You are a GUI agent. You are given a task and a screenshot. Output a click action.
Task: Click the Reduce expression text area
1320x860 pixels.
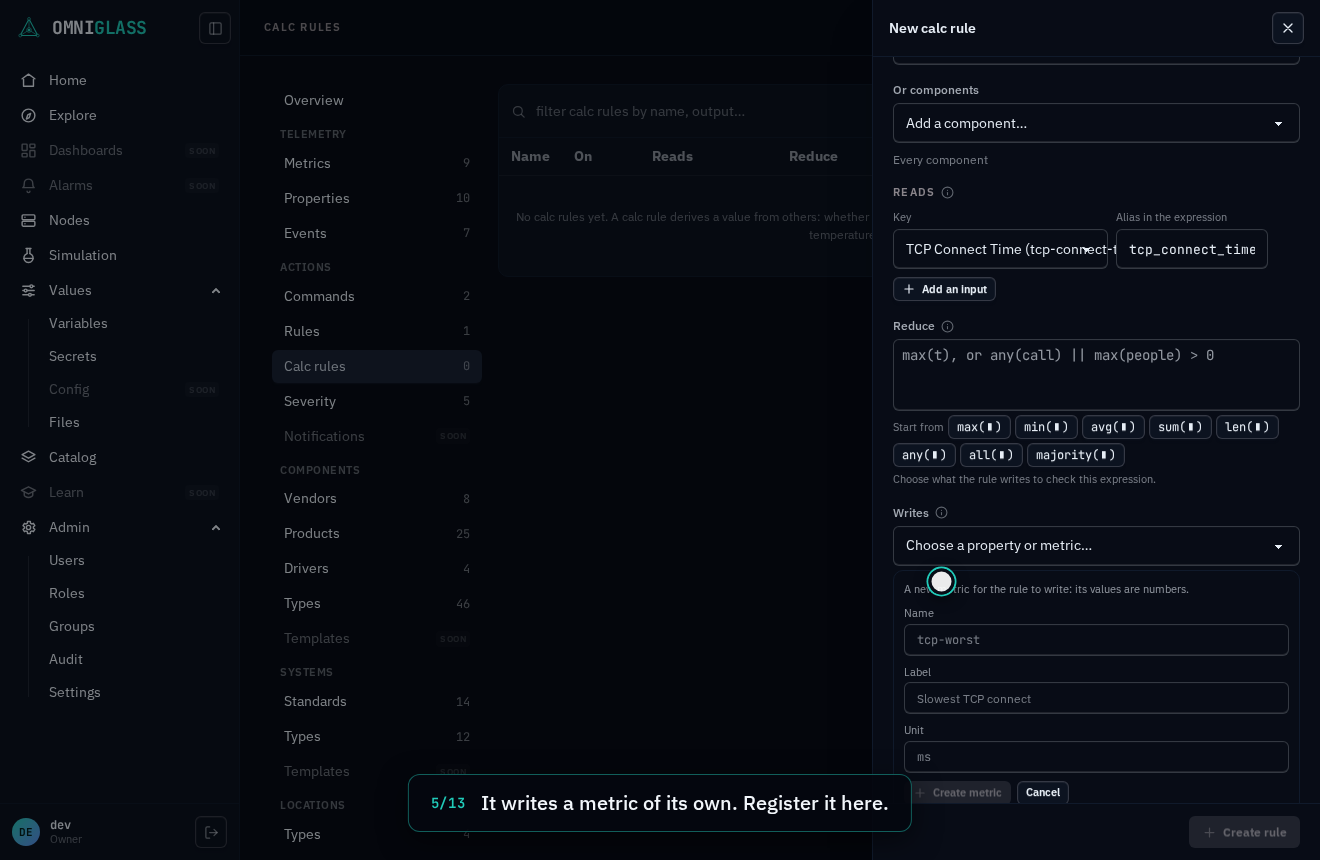[1096, 375]
